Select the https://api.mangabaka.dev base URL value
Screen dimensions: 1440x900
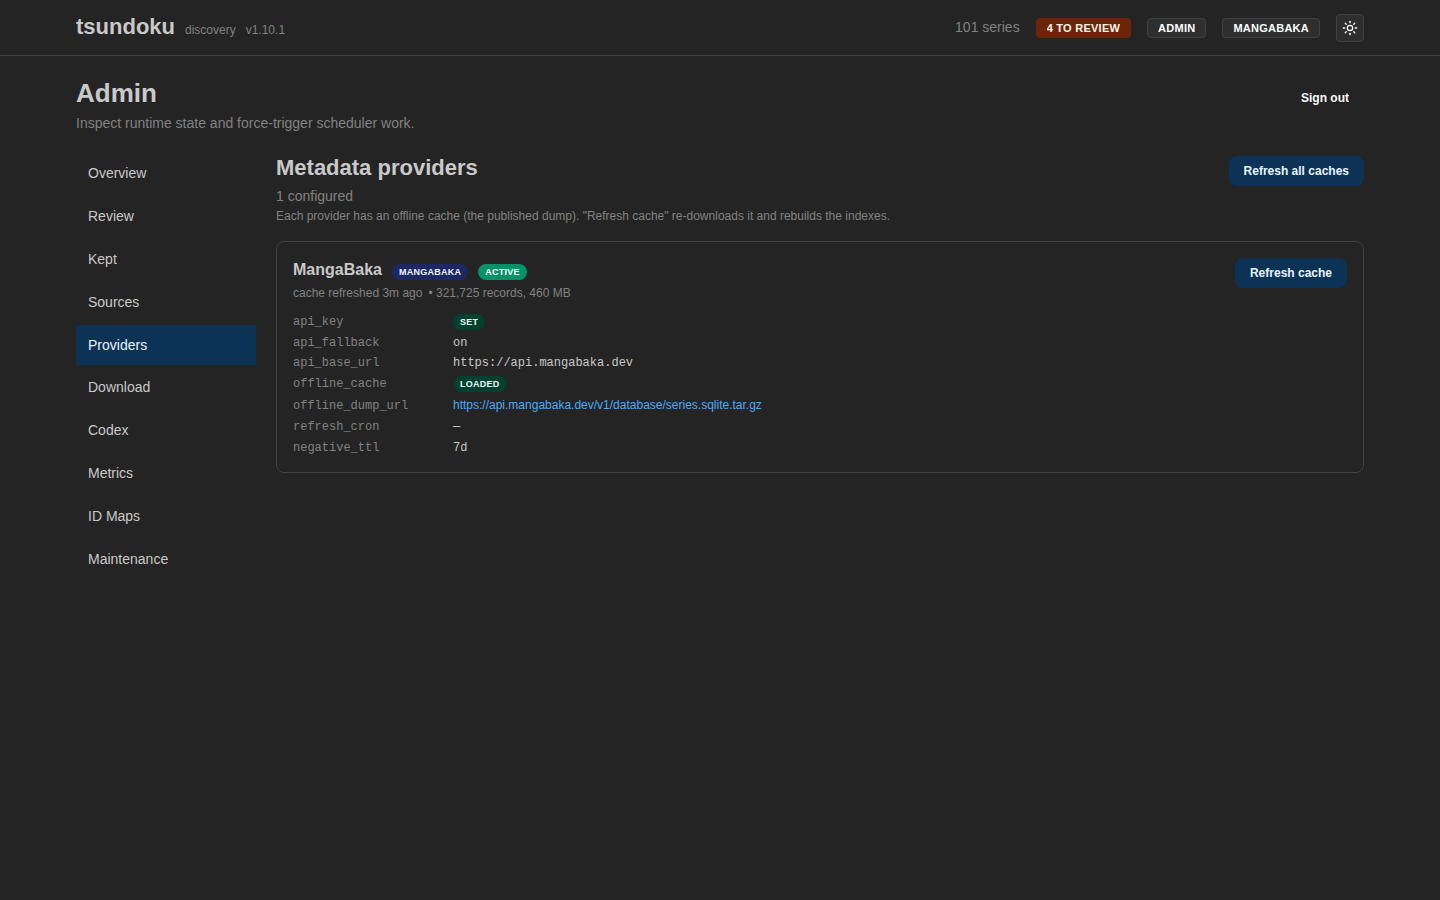pyautogui.click(x=543, y=362)
